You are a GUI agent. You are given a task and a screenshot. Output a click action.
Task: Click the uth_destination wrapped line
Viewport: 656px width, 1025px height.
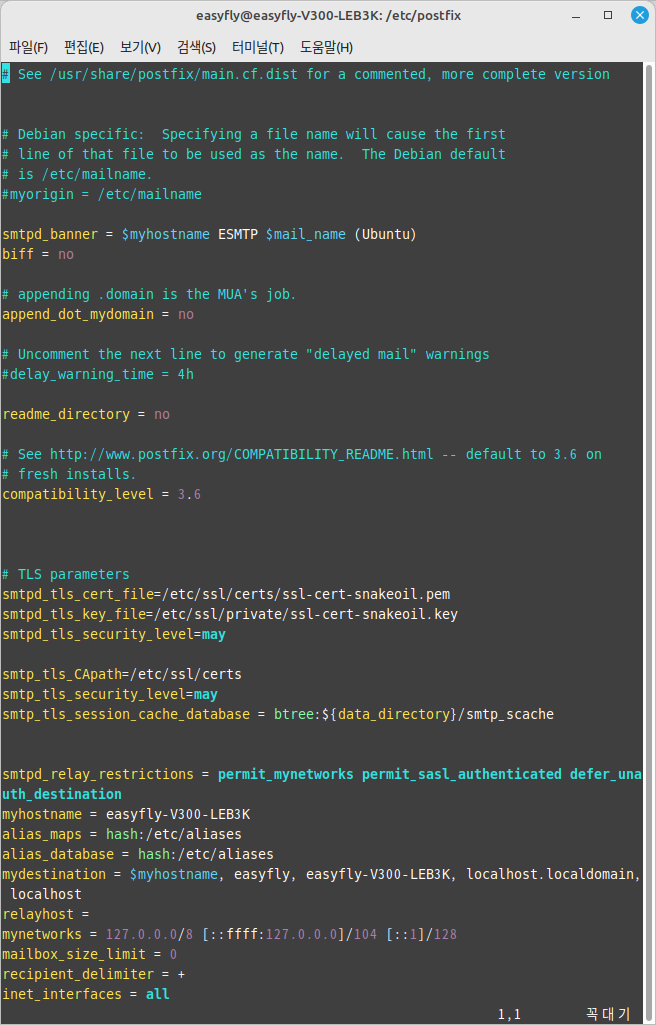click(61, 794)
